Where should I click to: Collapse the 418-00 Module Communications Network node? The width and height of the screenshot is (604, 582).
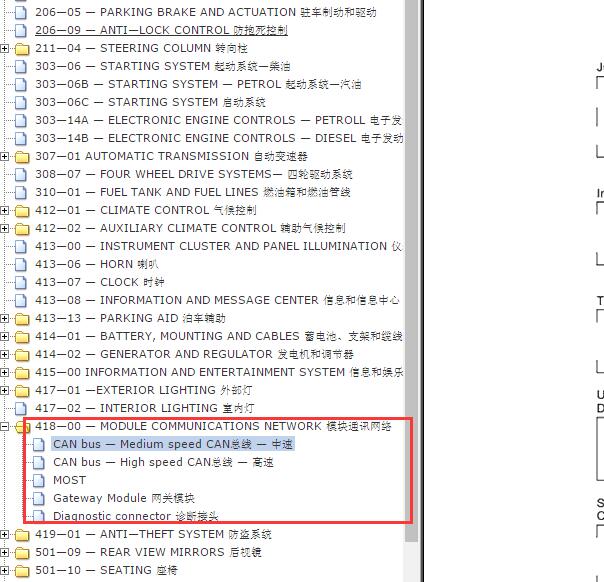point(4,426)
